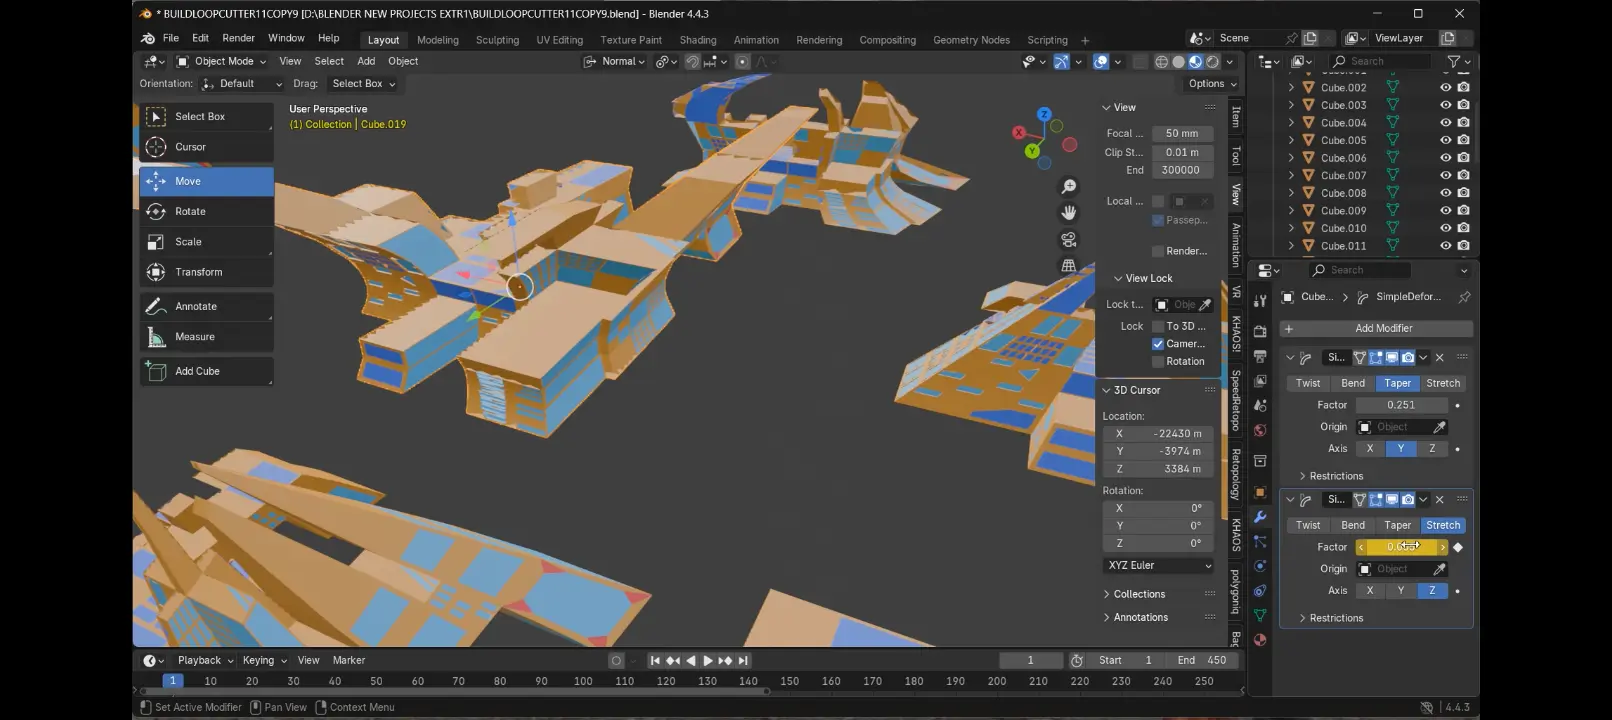Select the Scale tool
Screen dimensions: 1612x720
(206, 241)
